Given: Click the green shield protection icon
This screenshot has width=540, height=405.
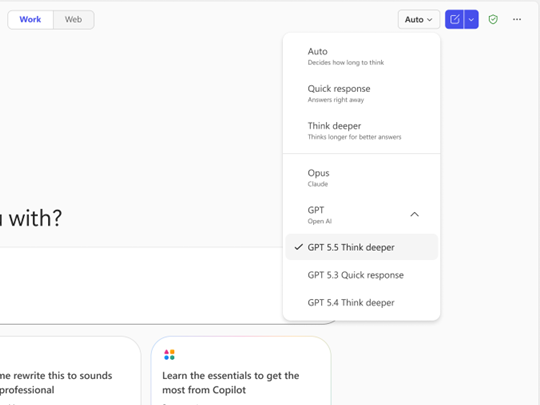Looking at the screenshot, I should [493, 19].
